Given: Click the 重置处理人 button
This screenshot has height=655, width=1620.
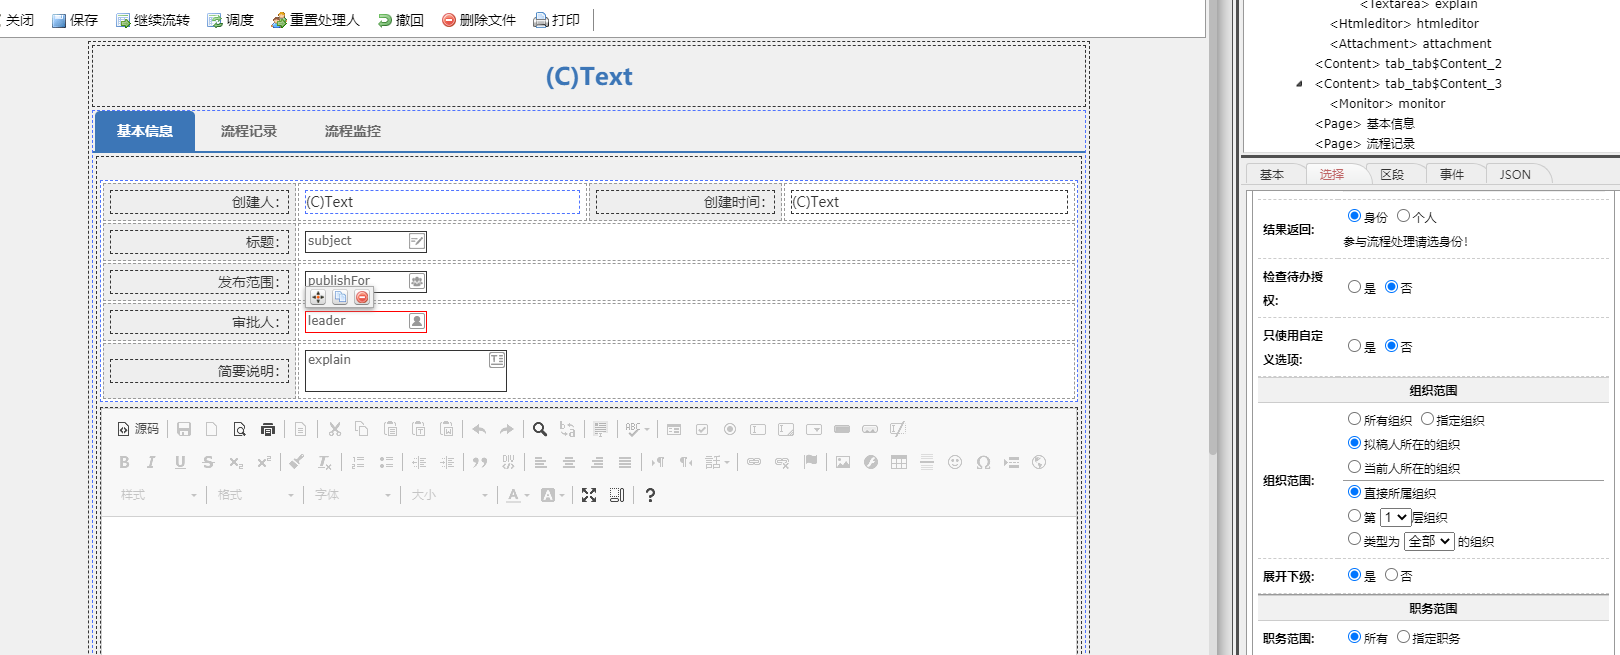Looking at the screenshot, I should [x=316, y=20].
